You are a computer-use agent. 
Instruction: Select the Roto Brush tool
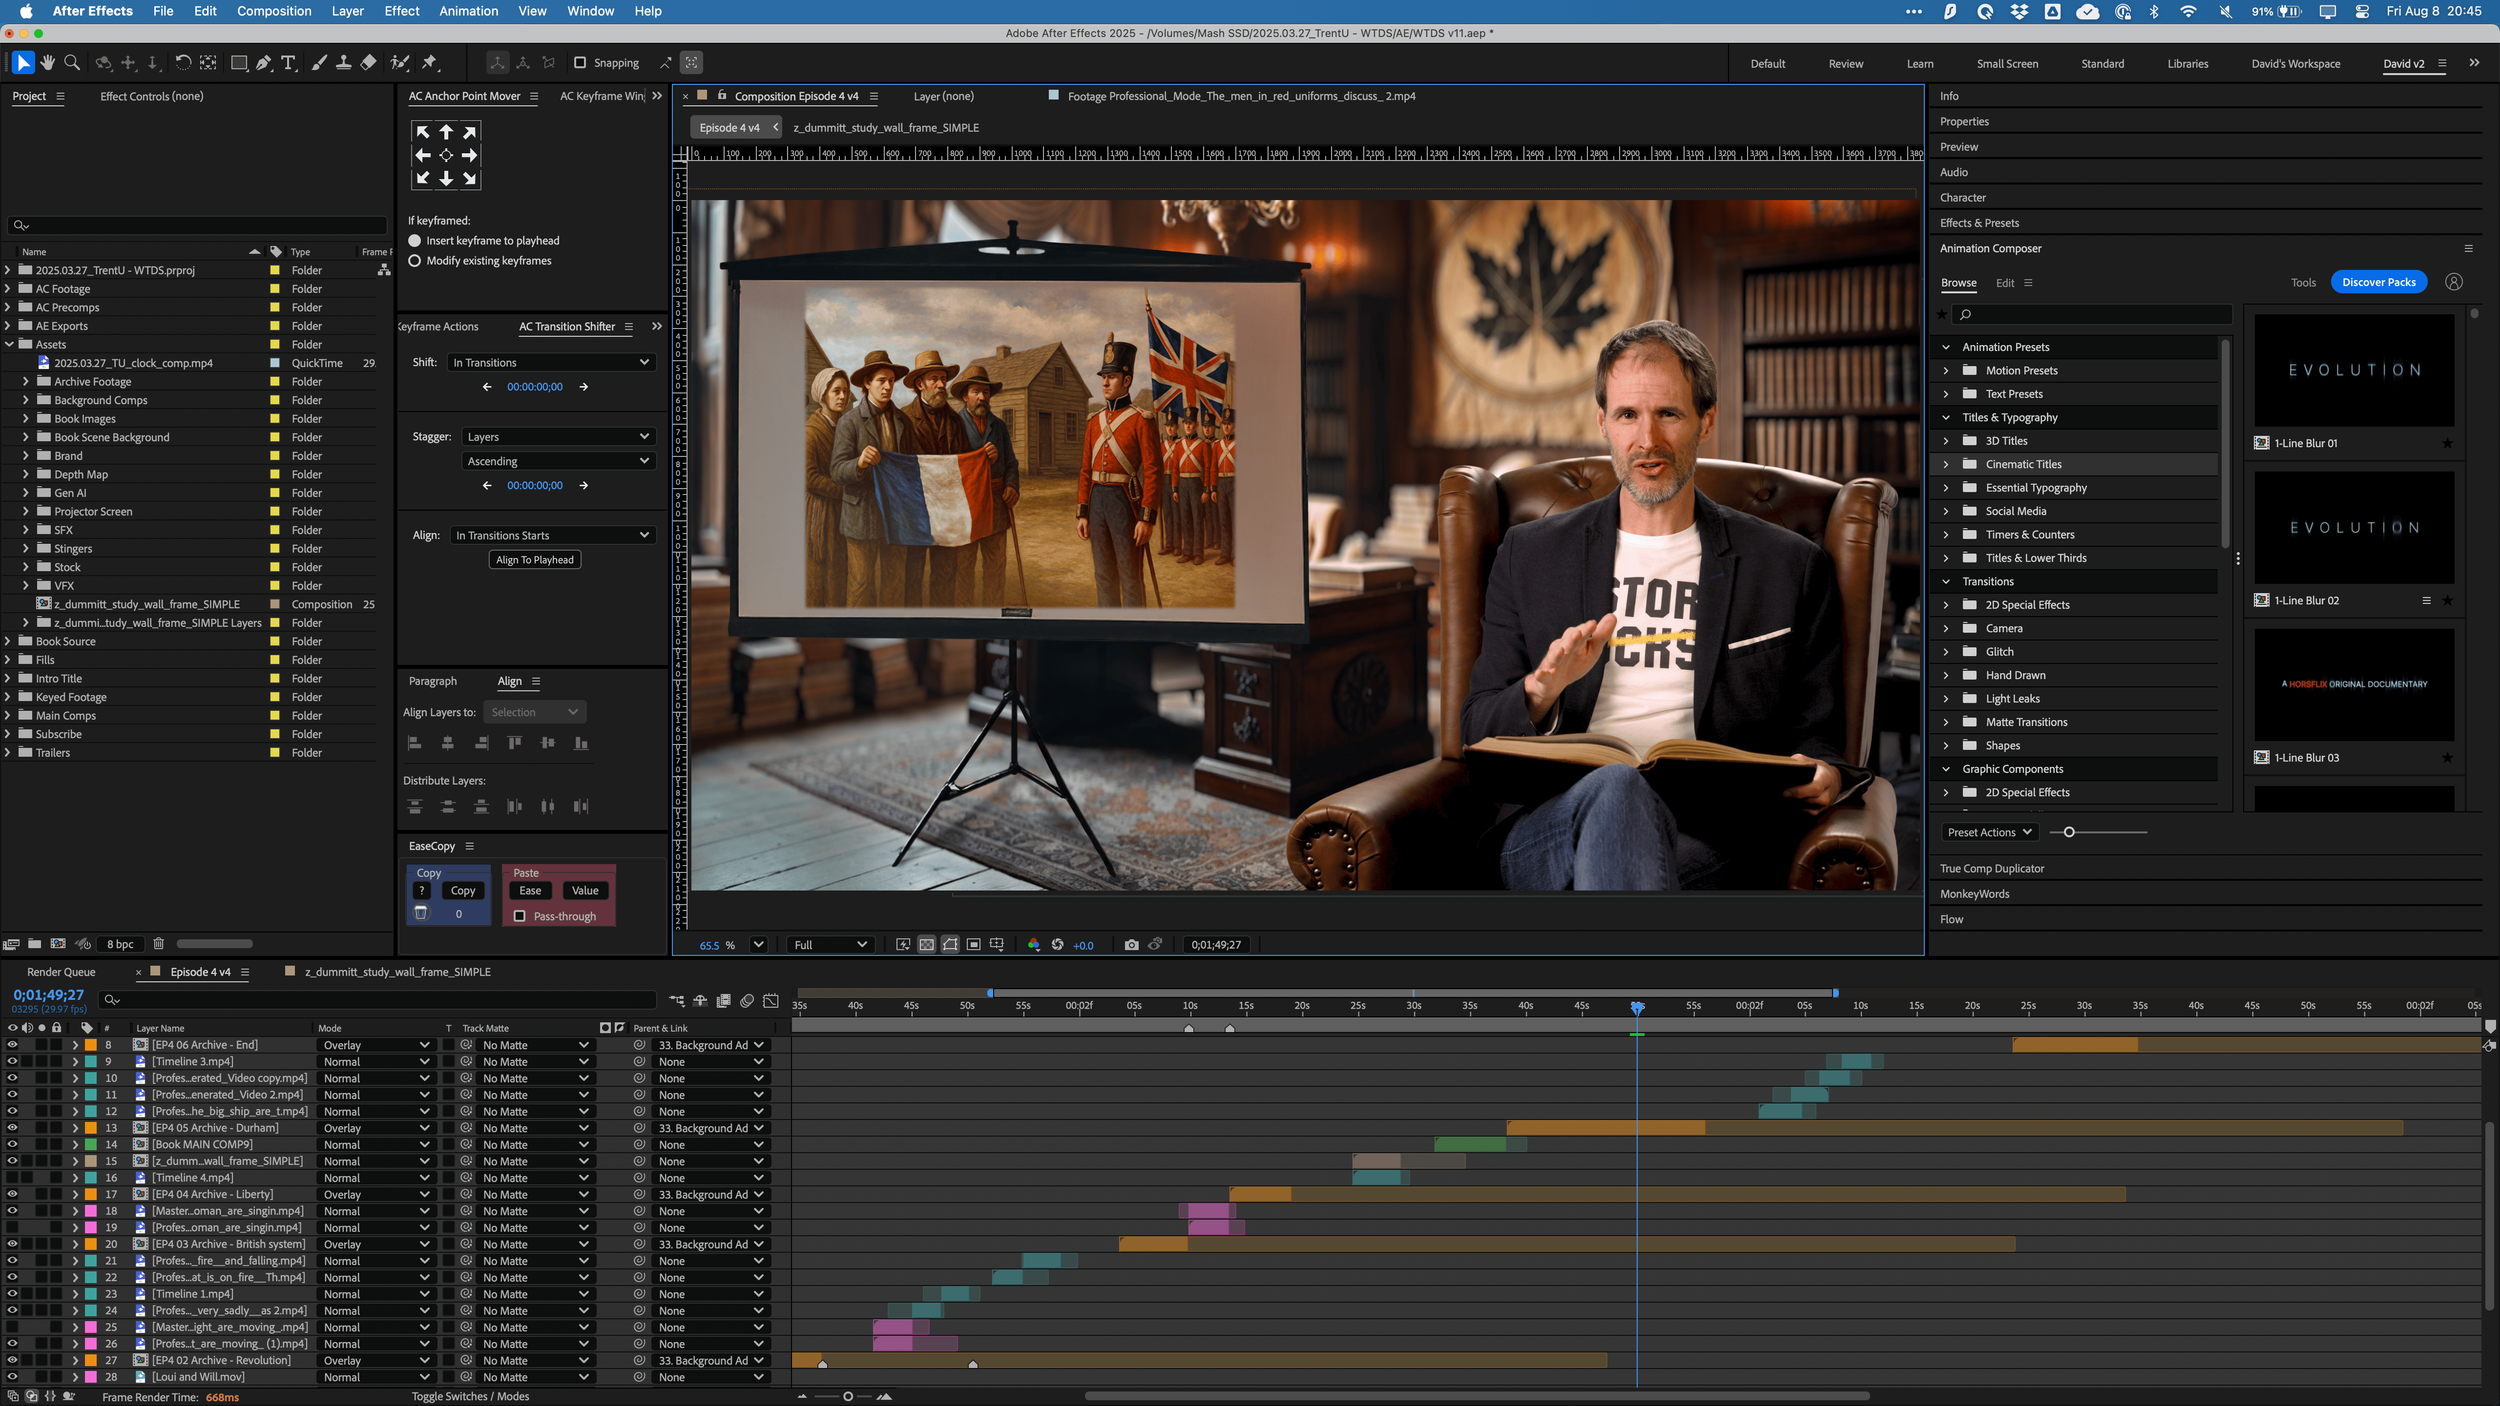click(x=400, y=62)
